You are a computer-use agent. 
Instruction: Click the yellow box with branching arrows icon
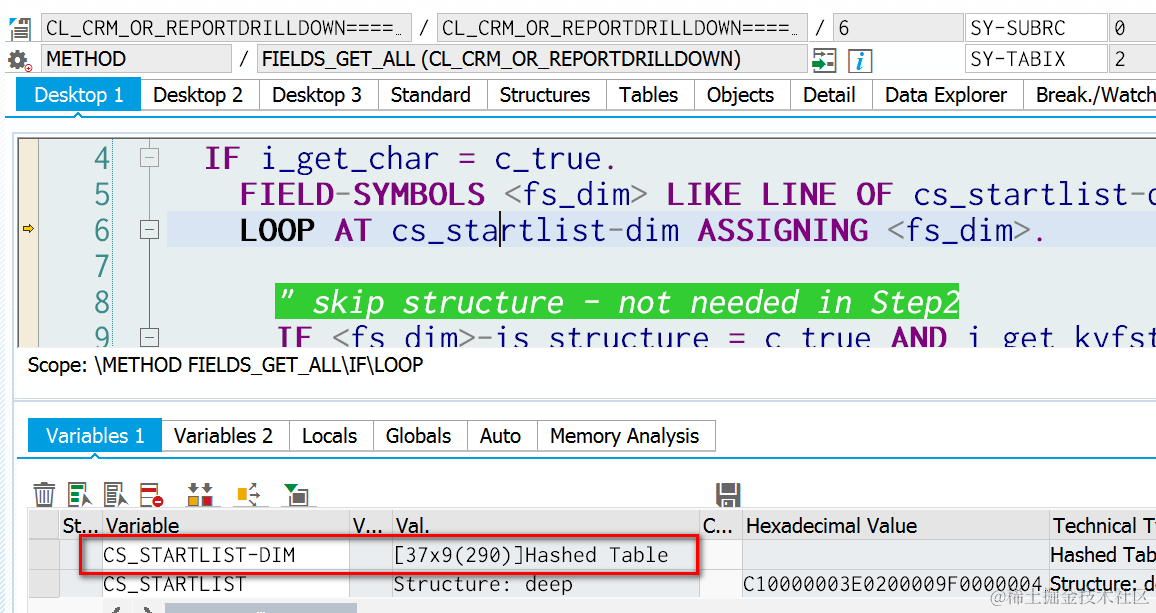(248, 494)
